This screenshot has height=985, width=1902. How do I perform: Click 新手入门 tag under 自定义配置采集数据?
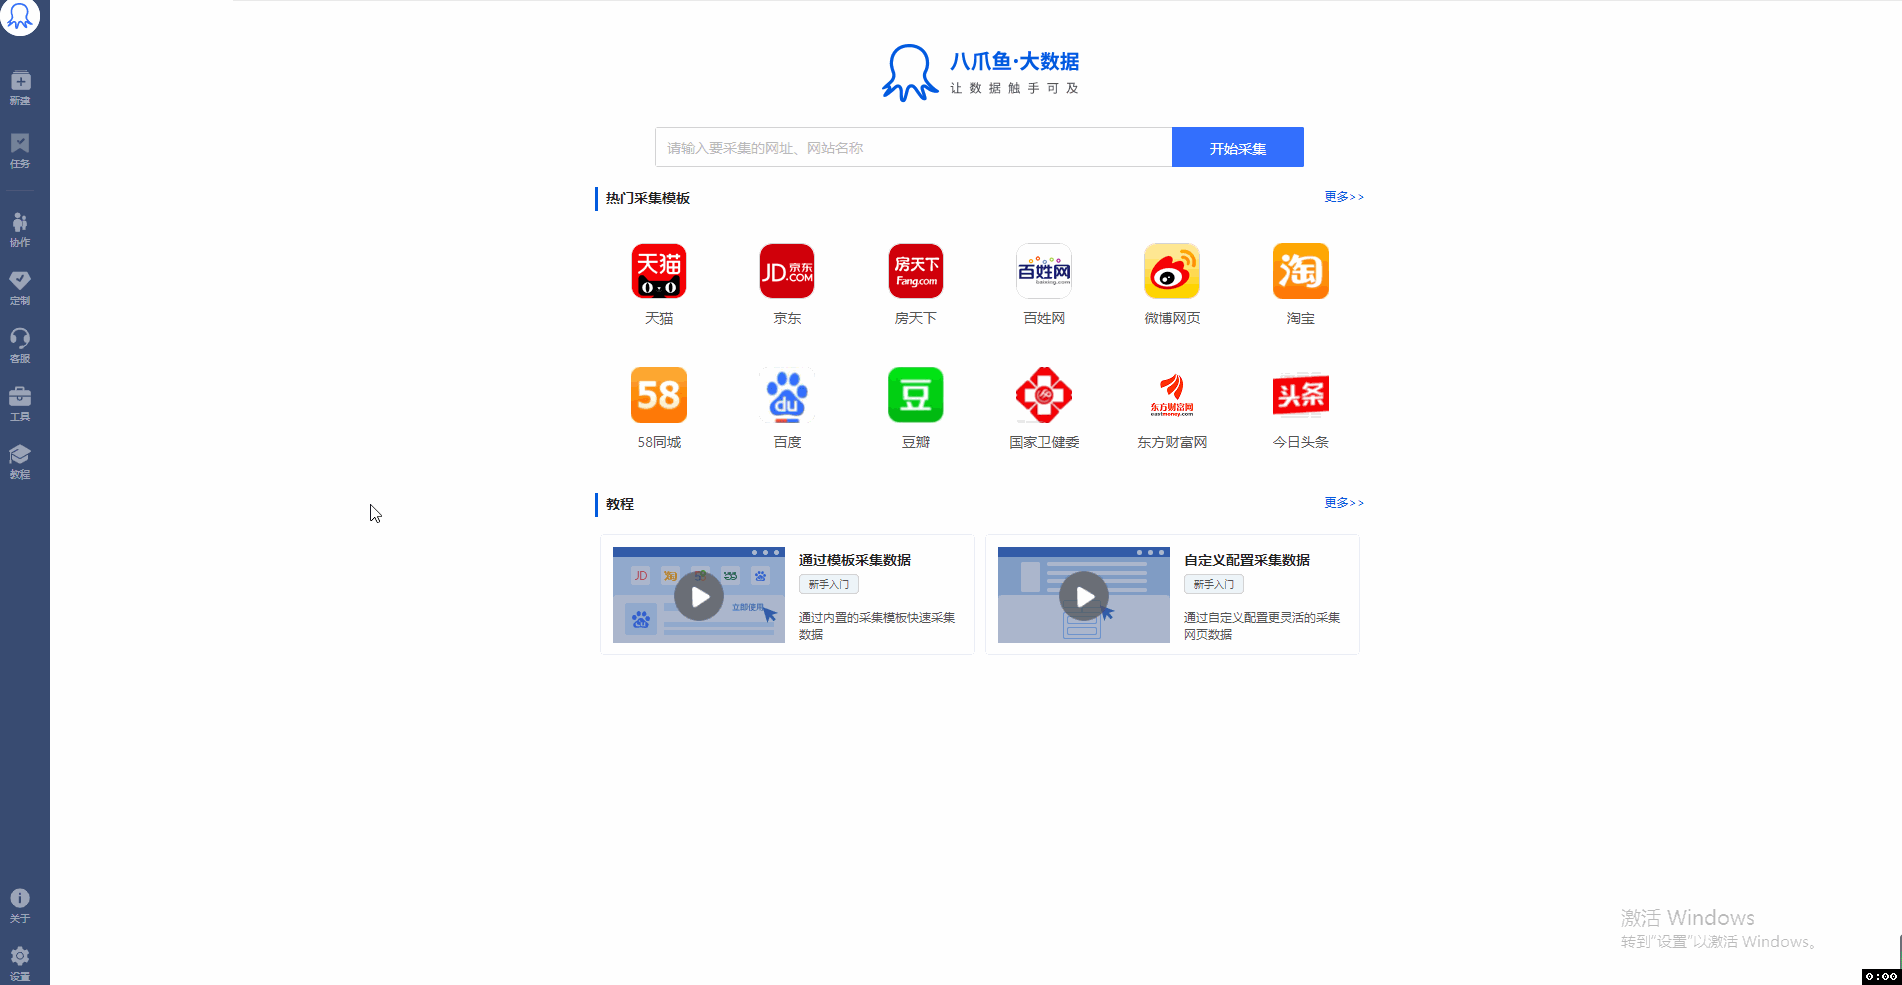[1214, 584]
